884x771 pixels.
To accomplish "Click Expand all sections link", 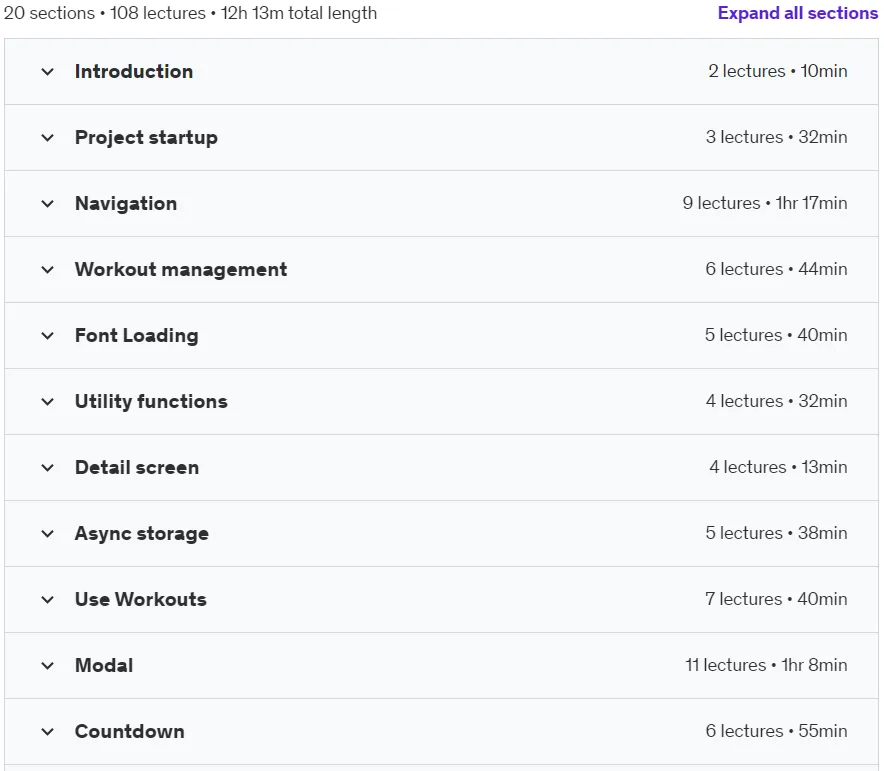I will (x=797, y=13).
